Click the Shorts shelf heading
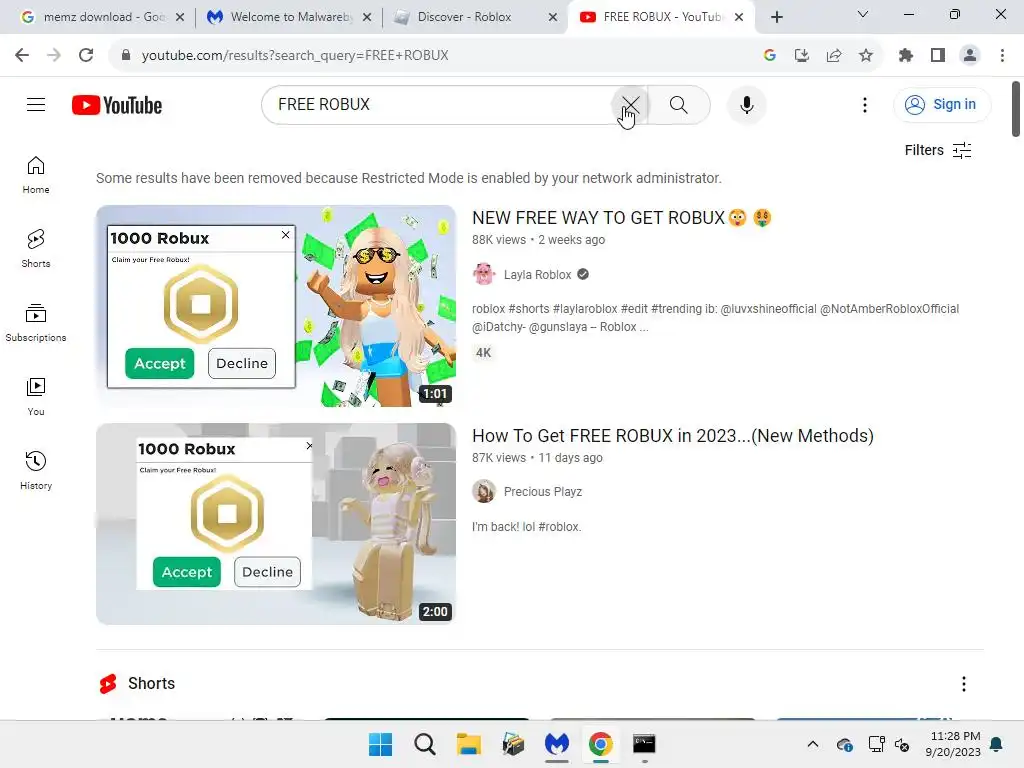The width and height of the screenshot is (1024, 768). [x=152, y=684]
